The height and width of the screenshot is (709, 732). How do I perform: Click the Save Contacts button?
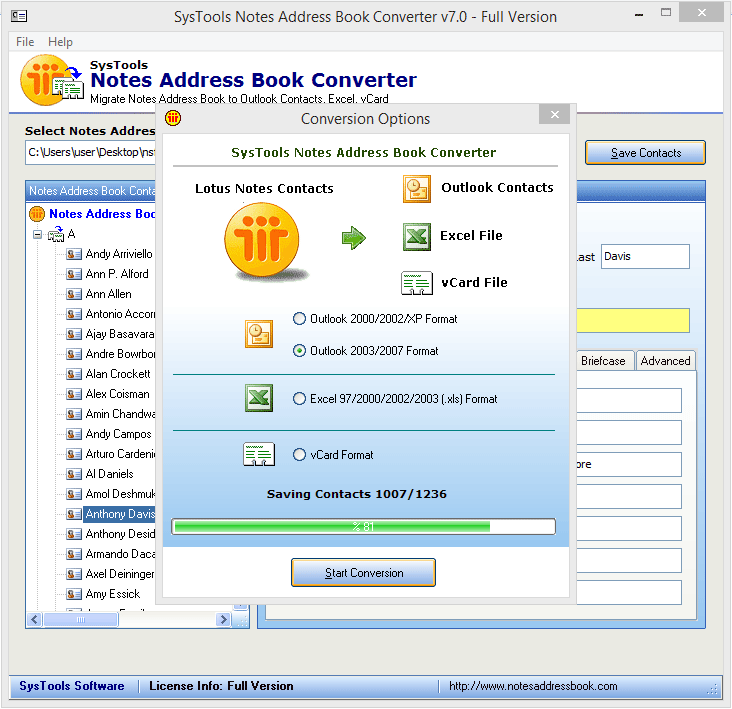click(x=645, y=153)
